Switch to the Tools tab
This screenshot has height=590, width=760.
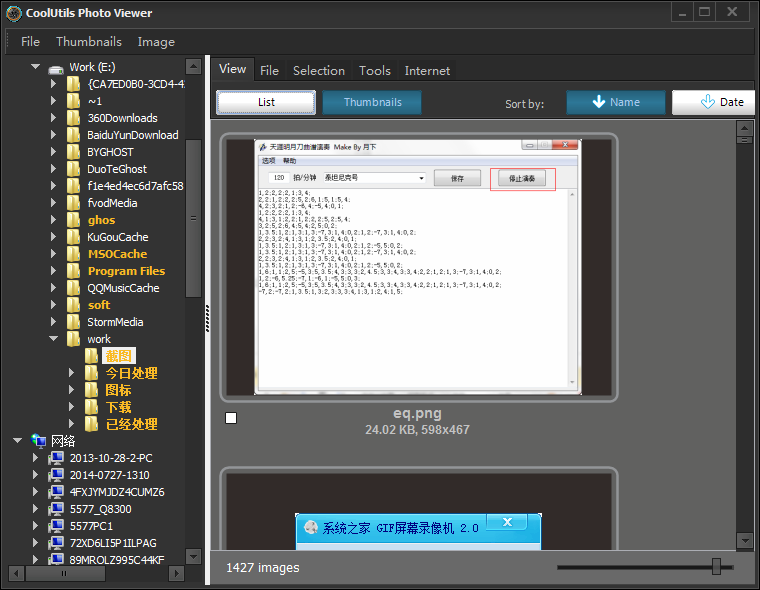[x=374, y=71]
